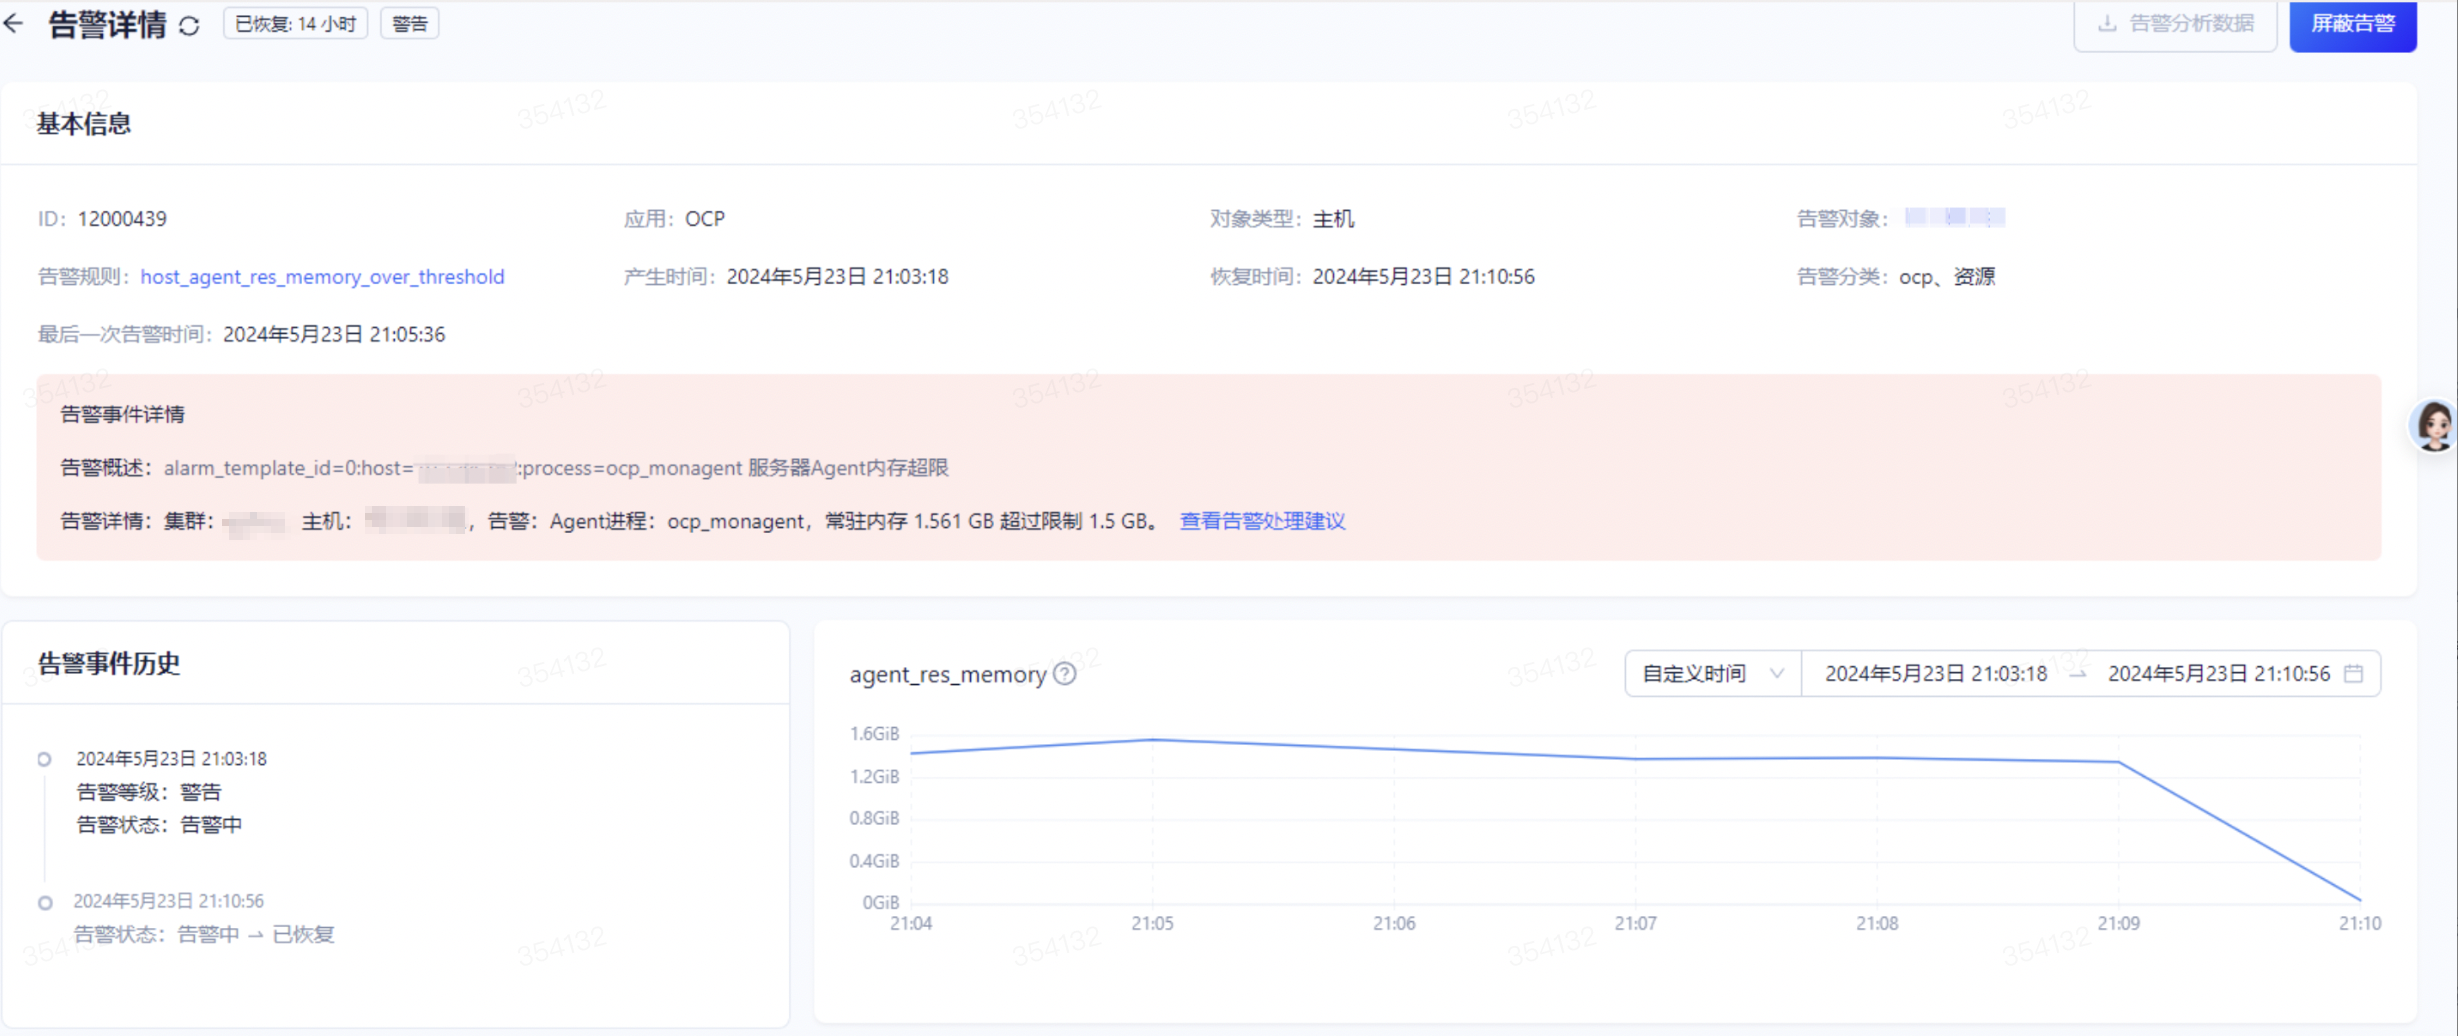The image size is (2458, 1036).
Task: Click the 警告 severity tag
Action: [x=409, y=22]
